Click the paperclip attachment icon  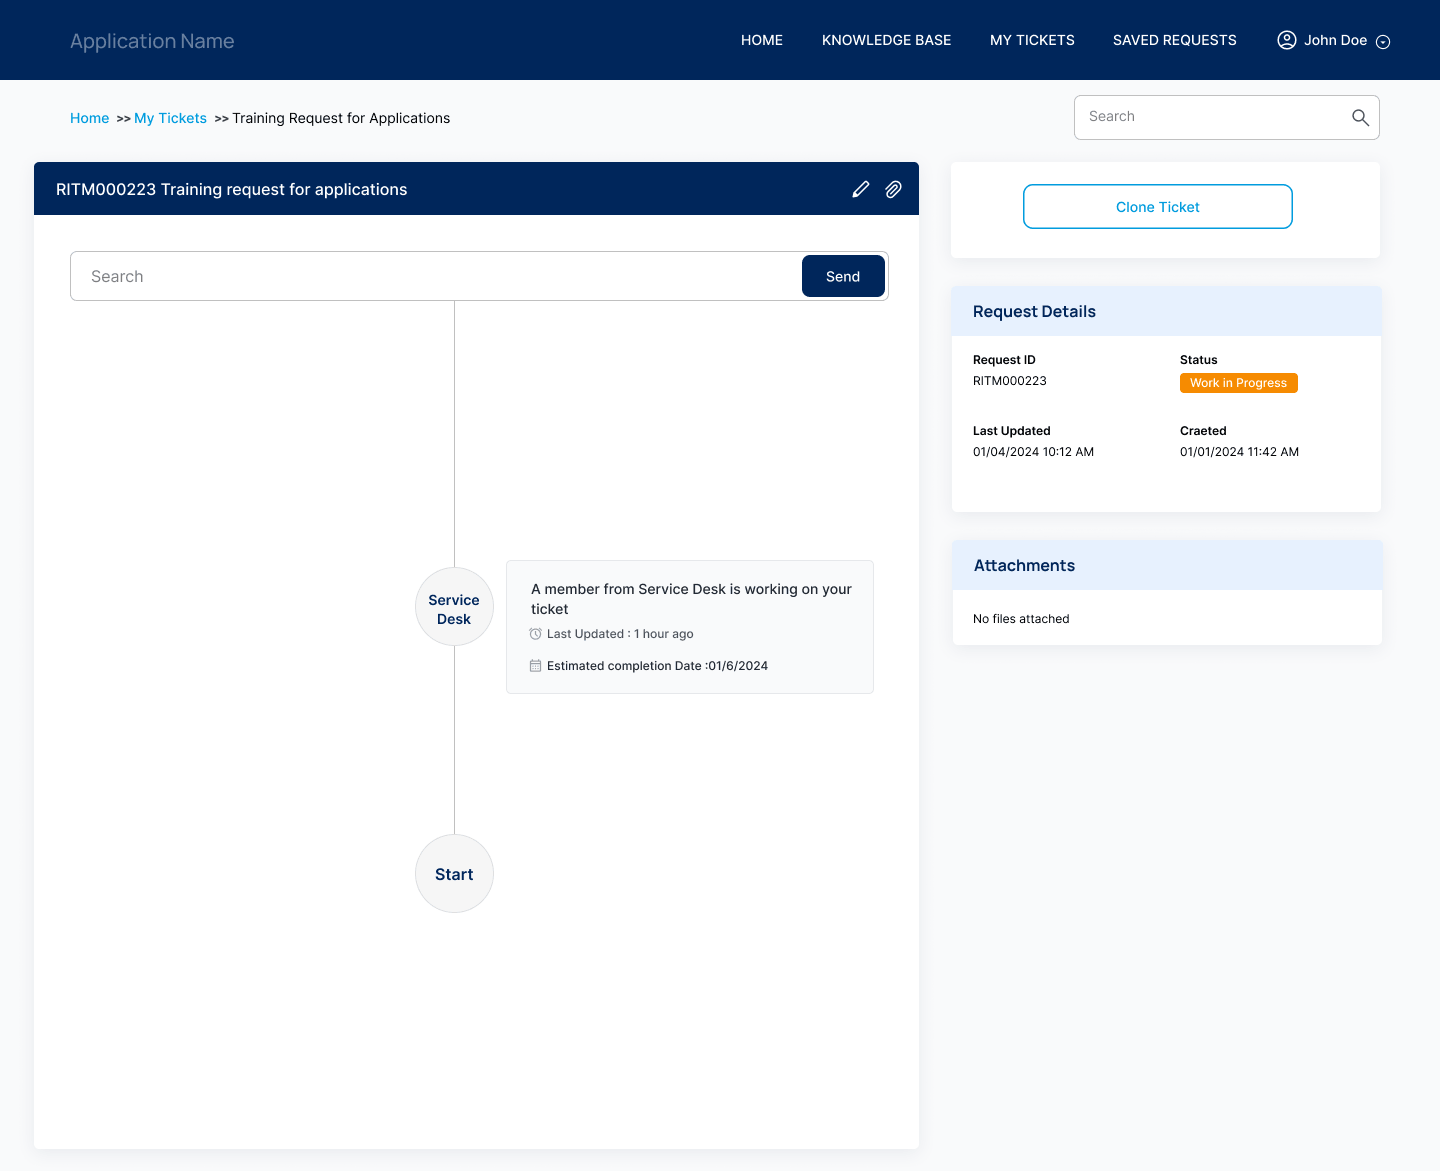tap(893, 189)
